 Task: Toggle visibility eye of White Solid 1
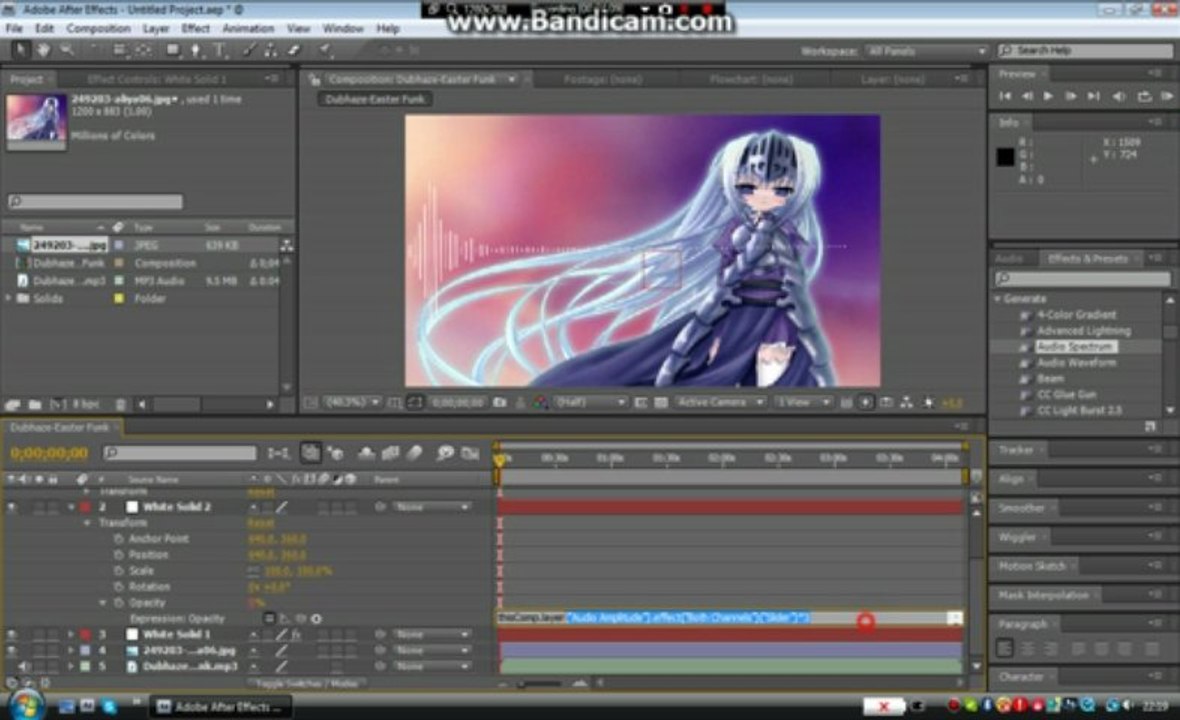12,634
